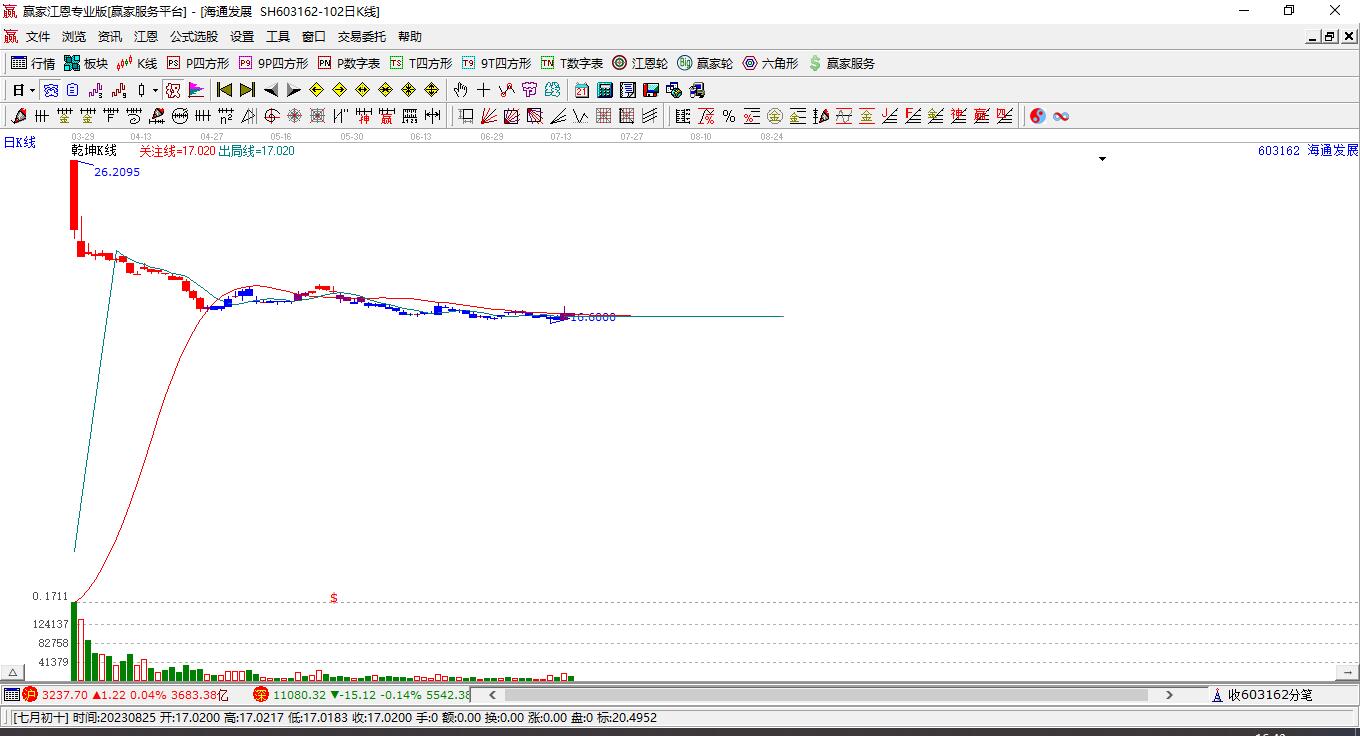Expand the candlestick style dropdown arrow
The image size is (1360, 736).
155,90
